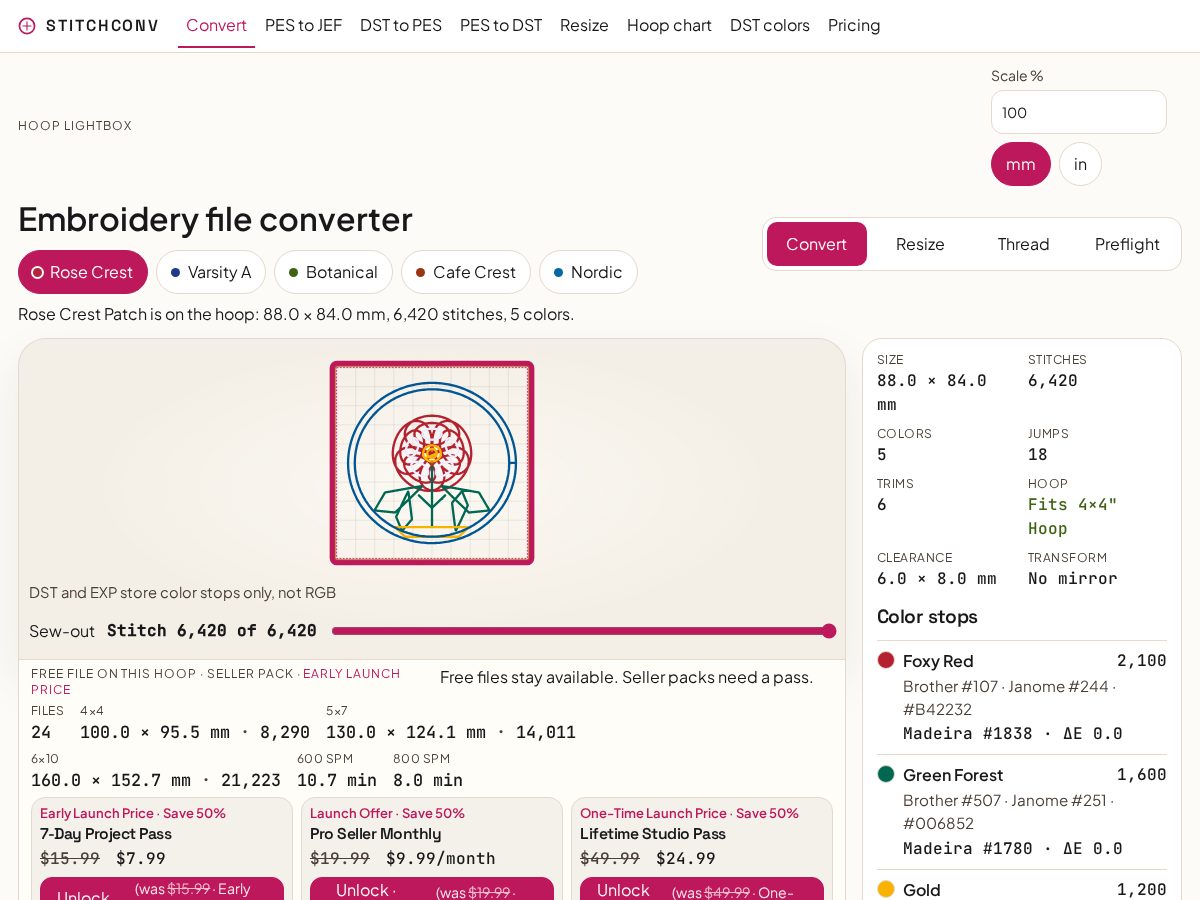Open the PES to DST link
The width and height of the screenshot is (1200, 900).
[x=501, y=25]
